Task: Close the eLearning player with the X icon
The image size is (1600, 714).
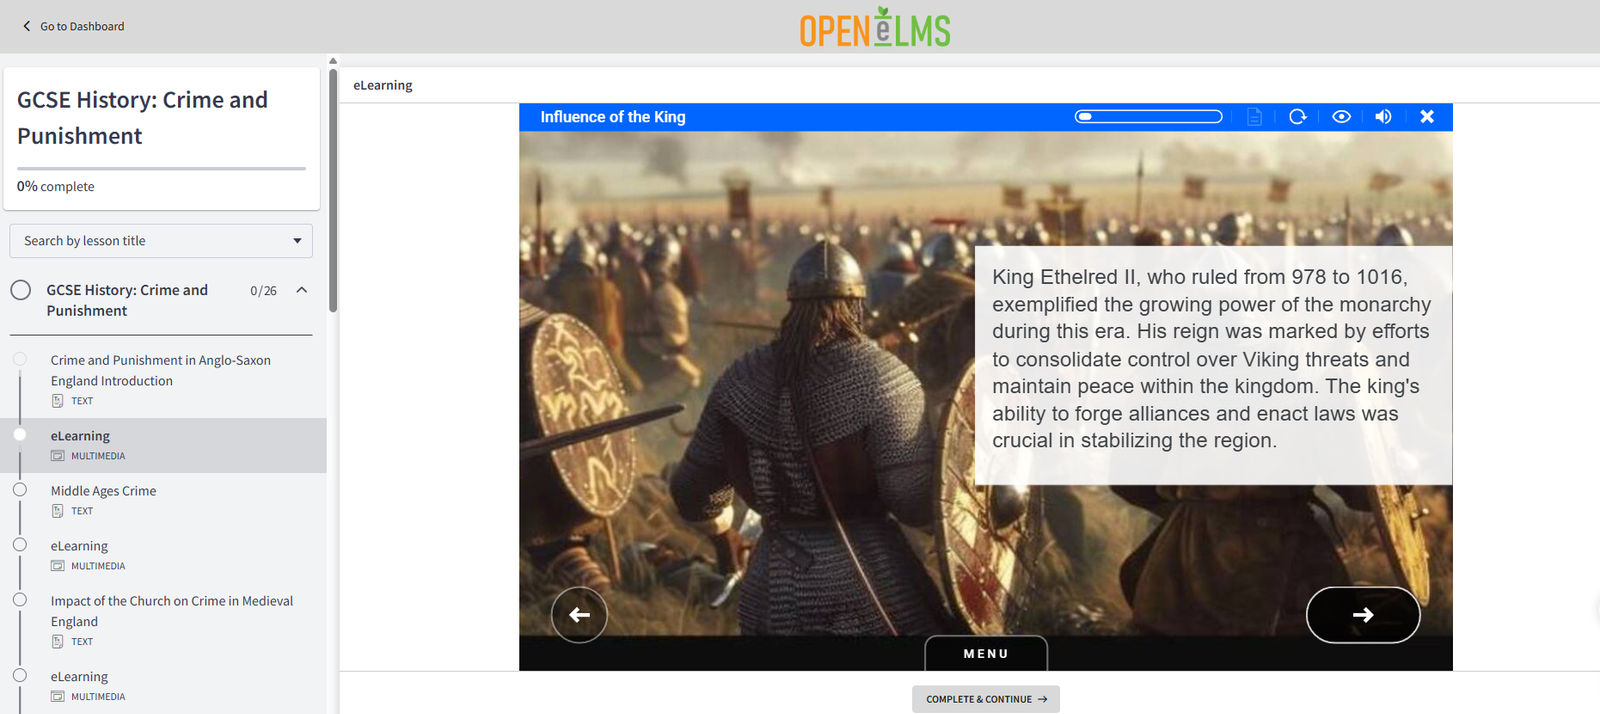Action: (x=1427, y=117)
